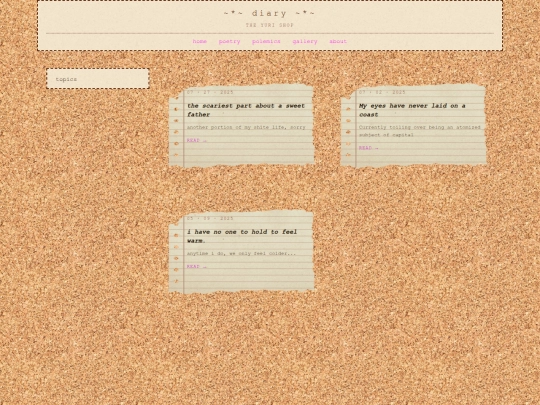
Task: Open the poetry section
Action: [x=229, y=41]
